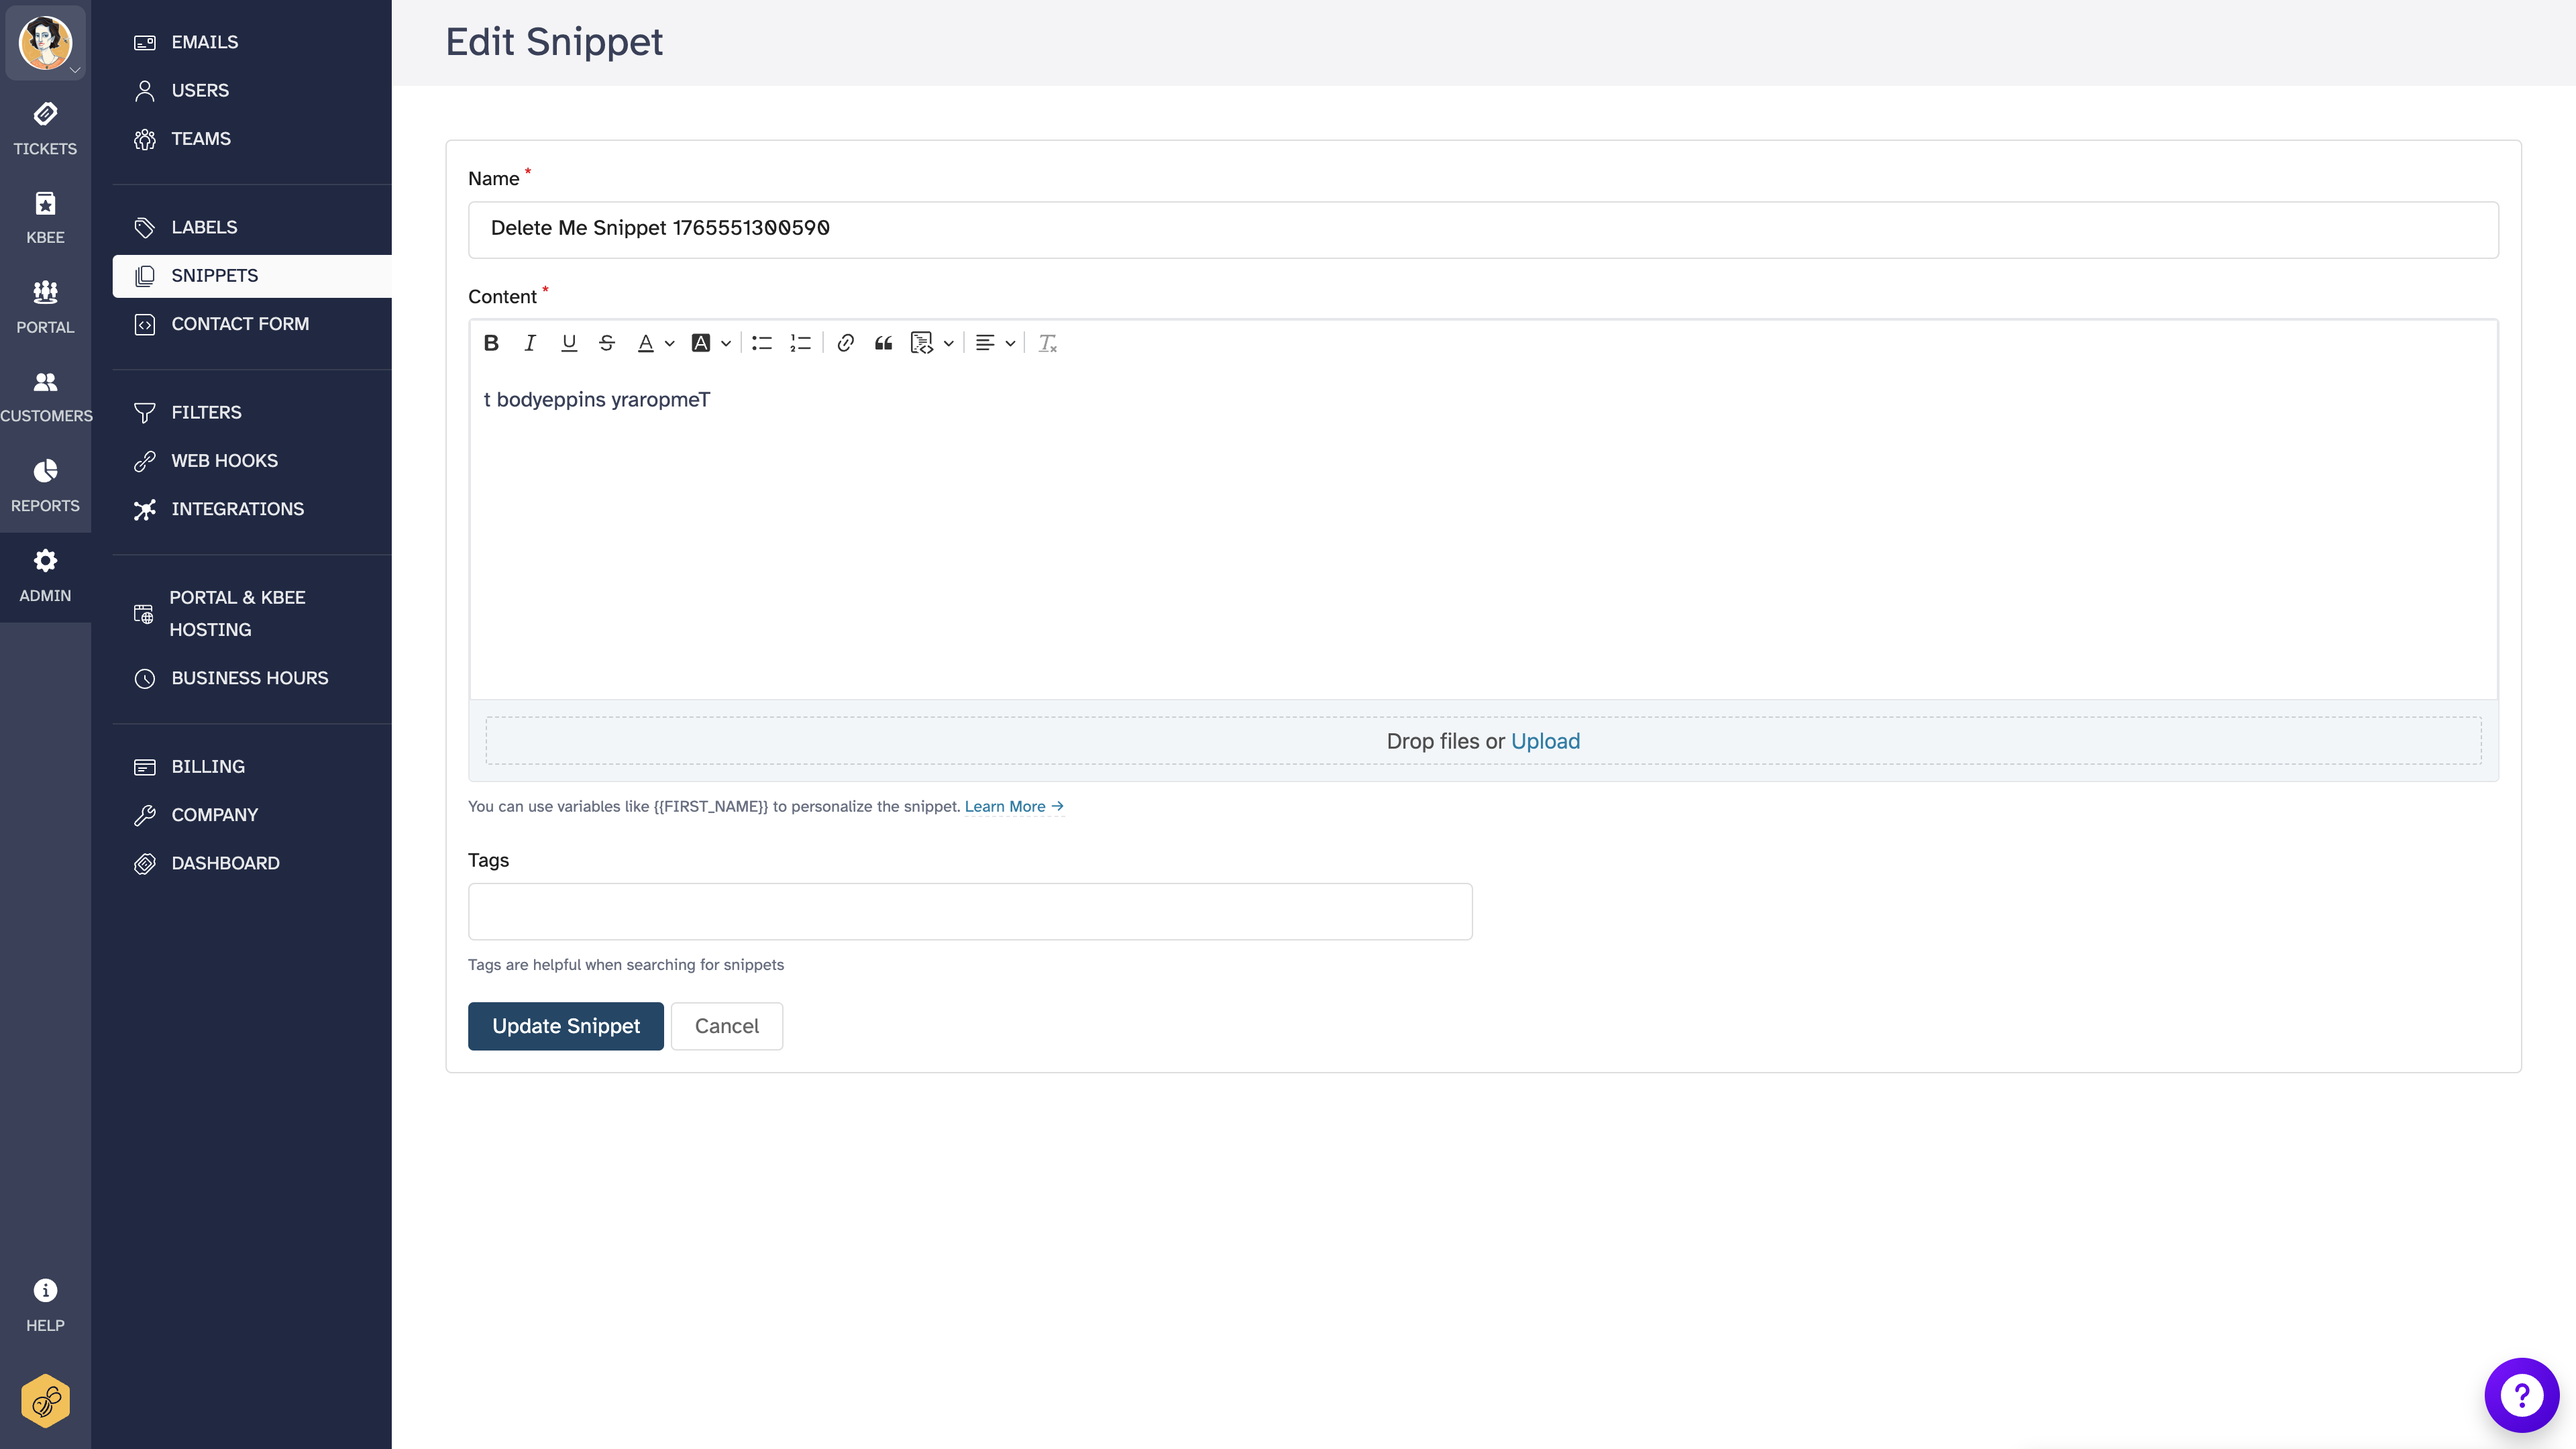Open the Learn More link about variables

(1013, 806)
